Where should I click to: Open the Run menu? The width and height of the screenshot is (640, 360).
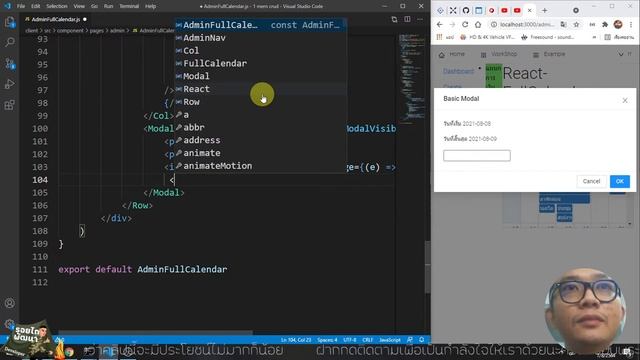[108, 6]
